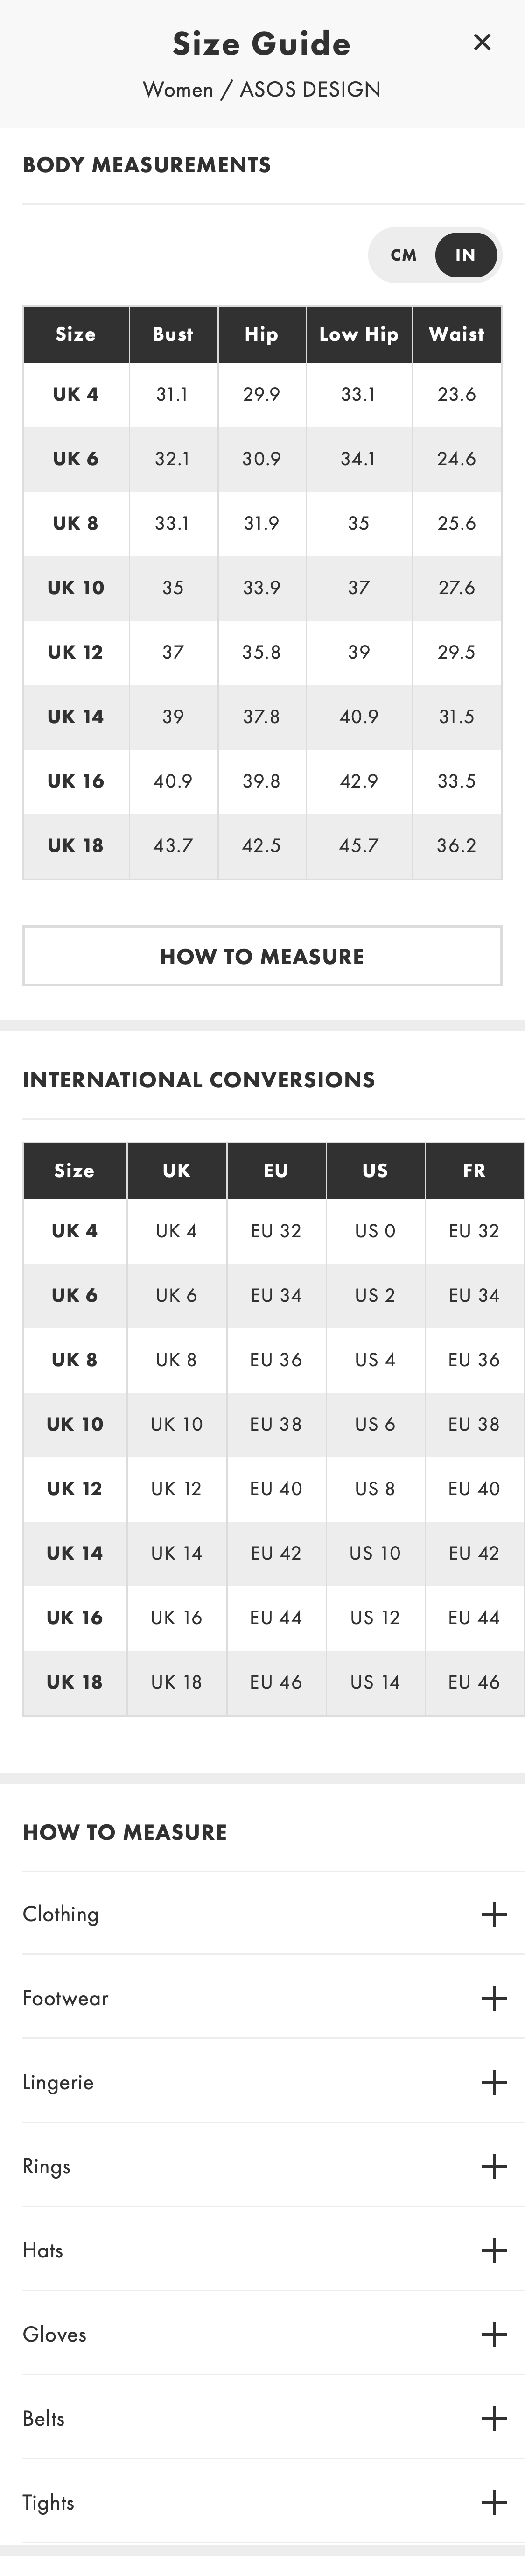This screenshot has width=525, height=2576.
Task: Click the Bust column header
Action: [x=173, y=334]
